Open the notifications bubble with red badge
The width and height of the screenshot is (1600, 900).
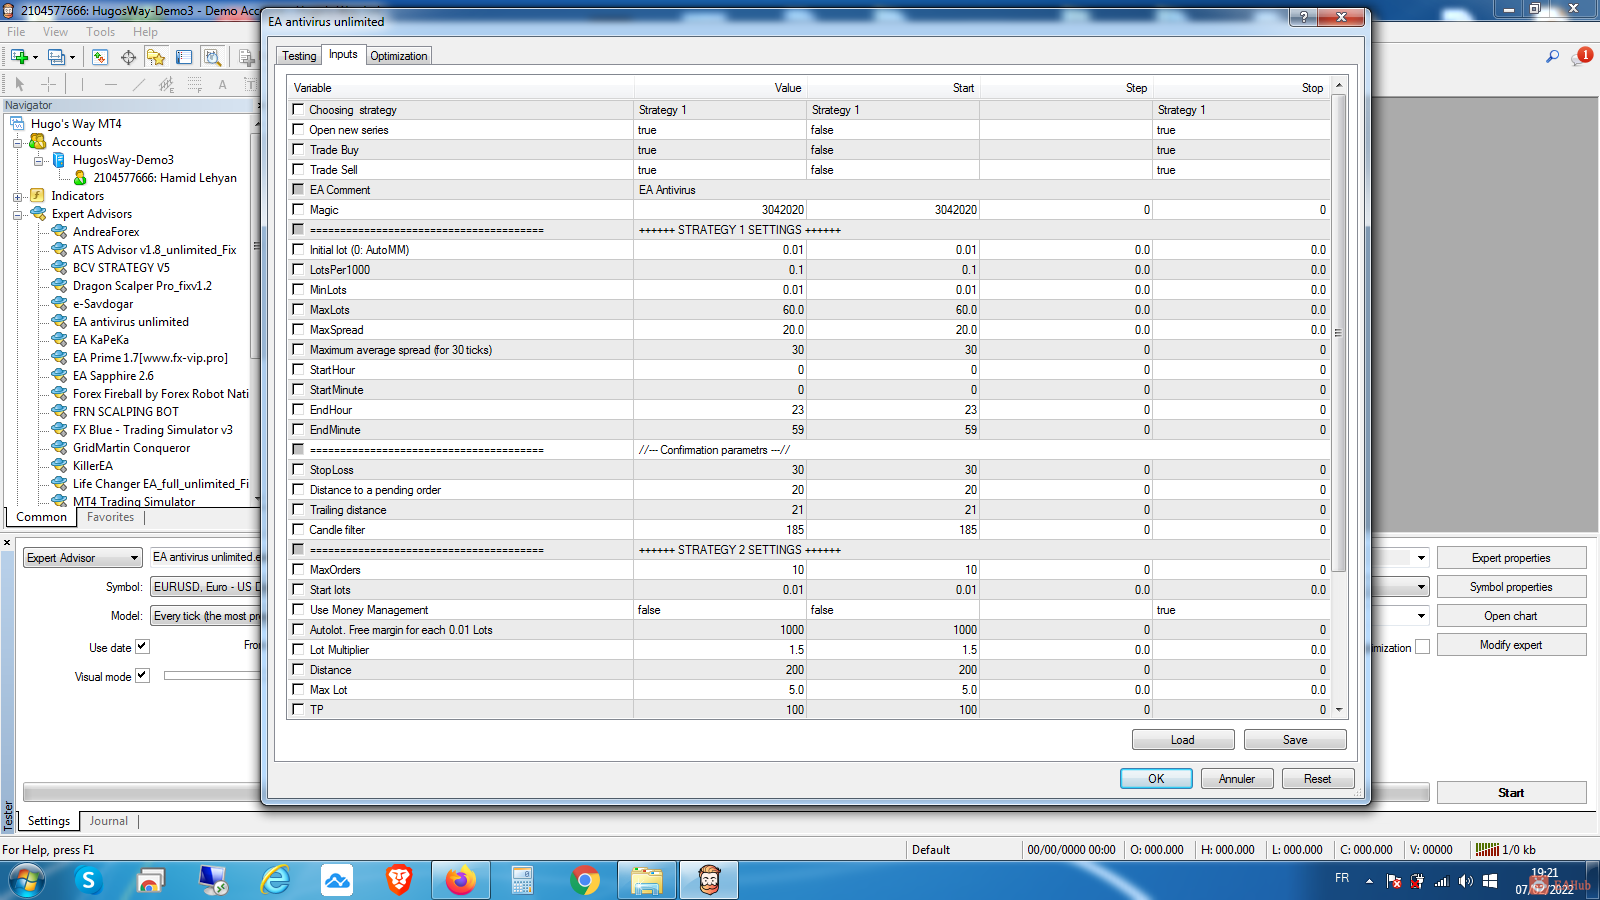pos(1581,57)
